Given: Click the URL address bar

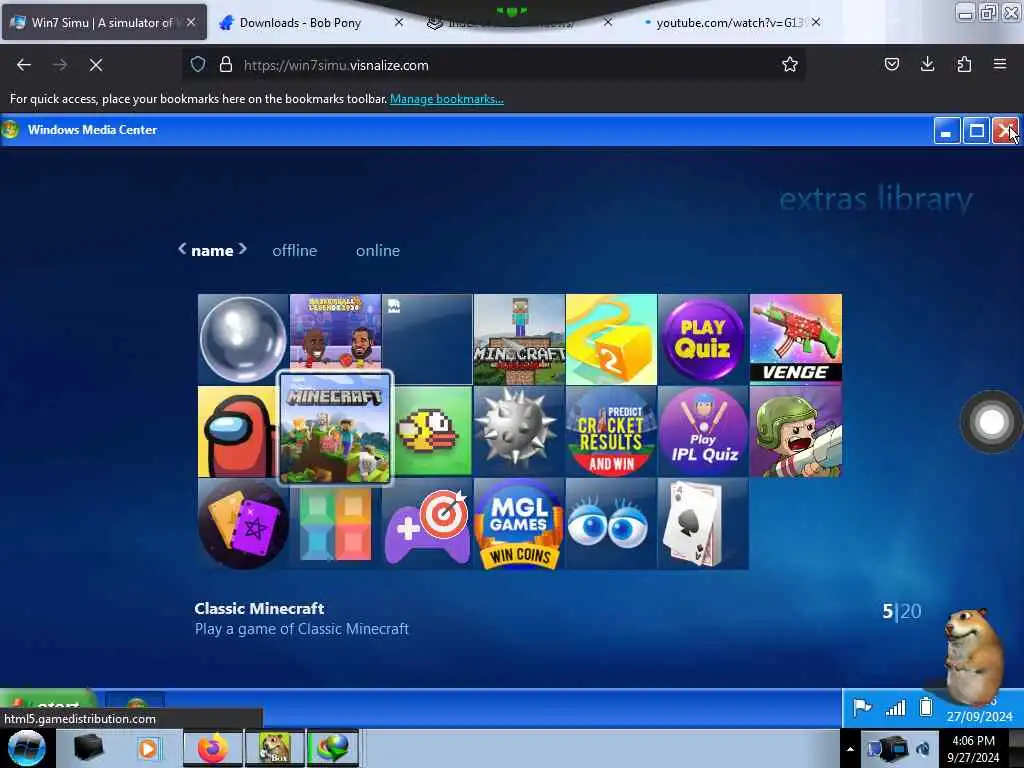Looking at the screenshot, I should (x=493, y=65).
